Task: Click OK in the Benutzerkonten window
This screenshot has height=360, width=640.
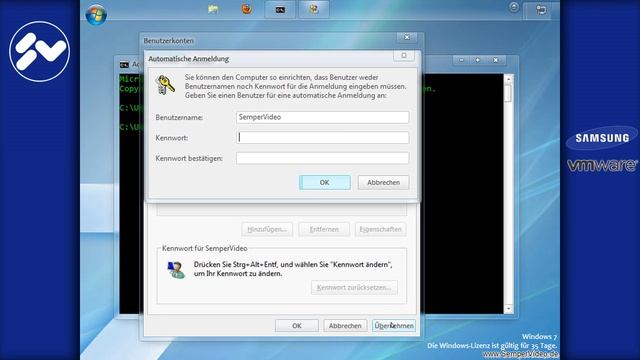Action: (x=297, y=326)
